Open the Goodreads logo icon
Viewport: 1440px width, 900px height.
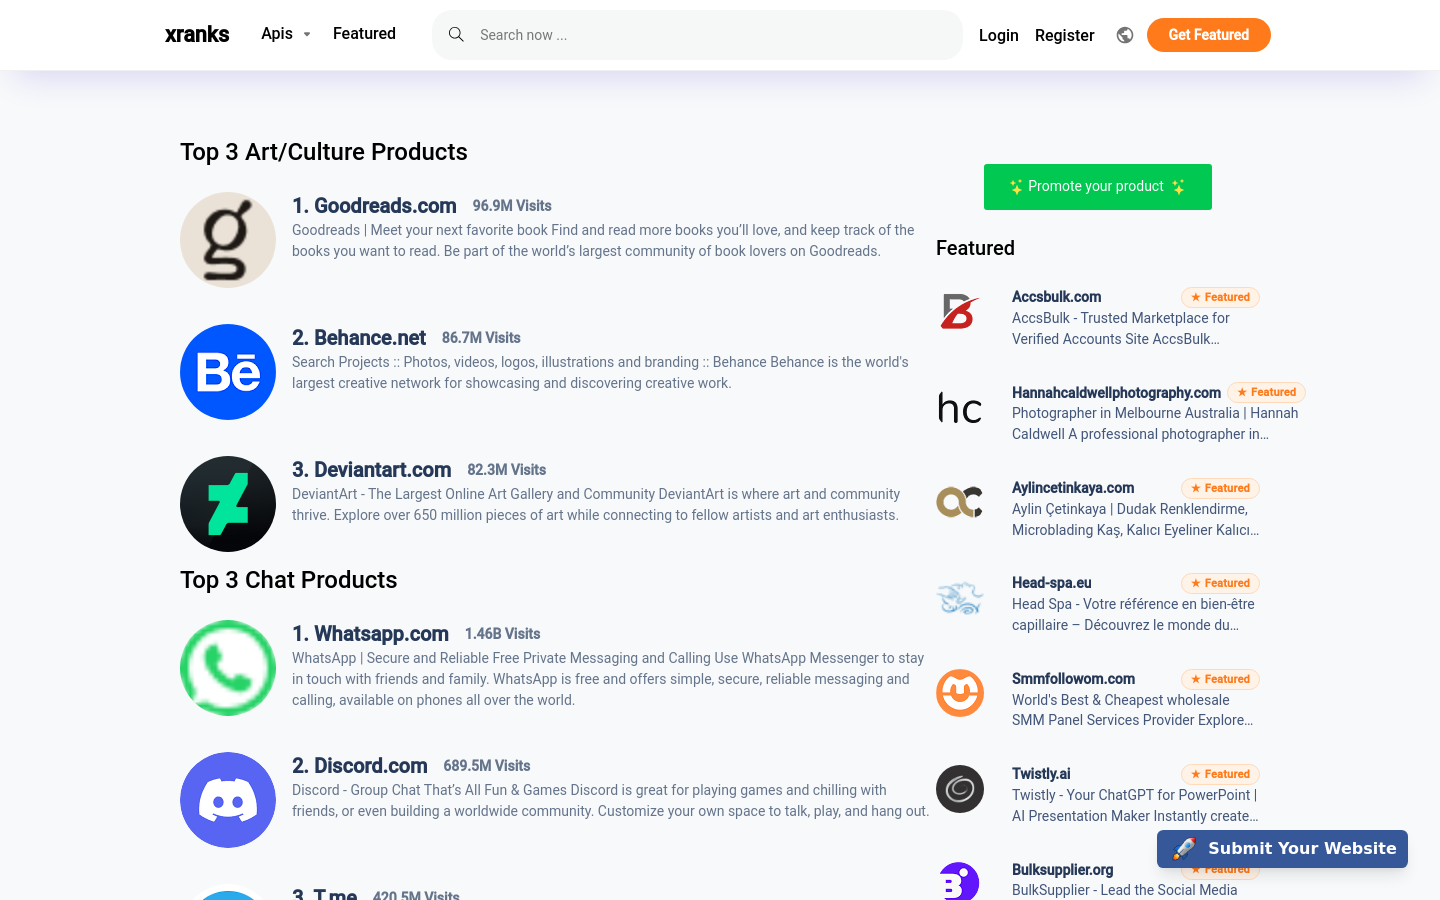[228, 240]
